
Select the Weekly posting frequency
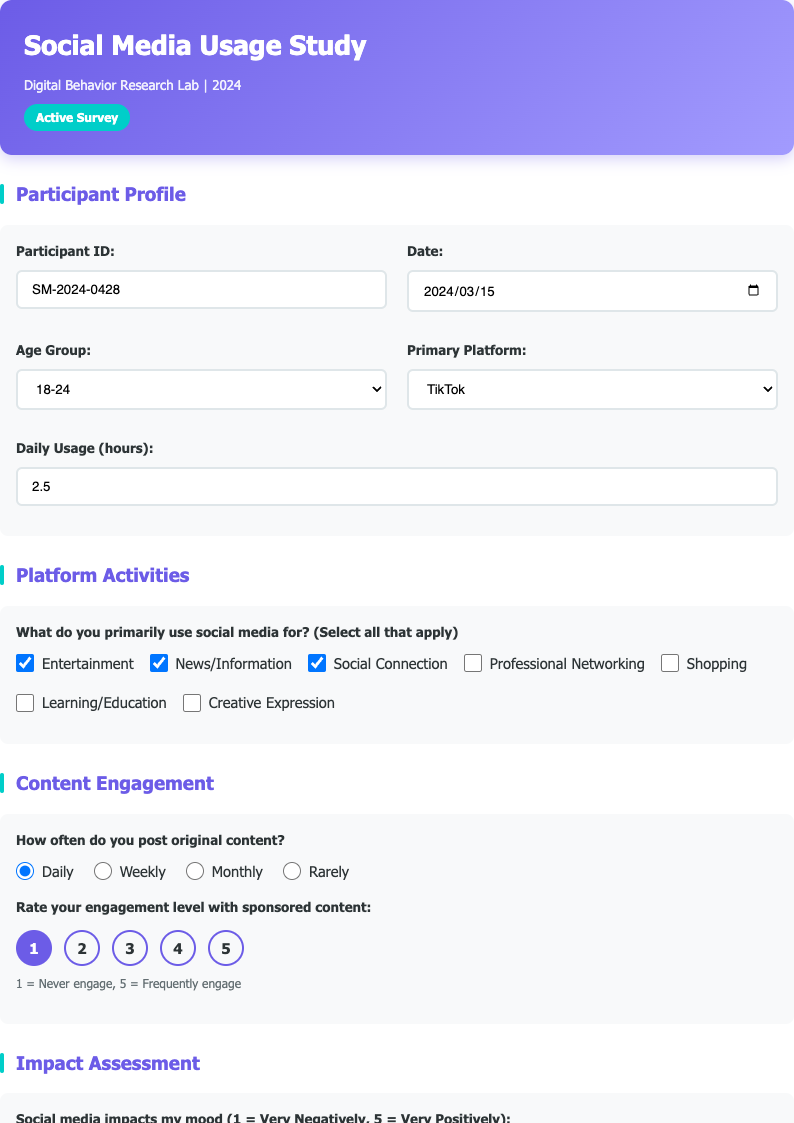pyautogui.click(x=102, y=871)
